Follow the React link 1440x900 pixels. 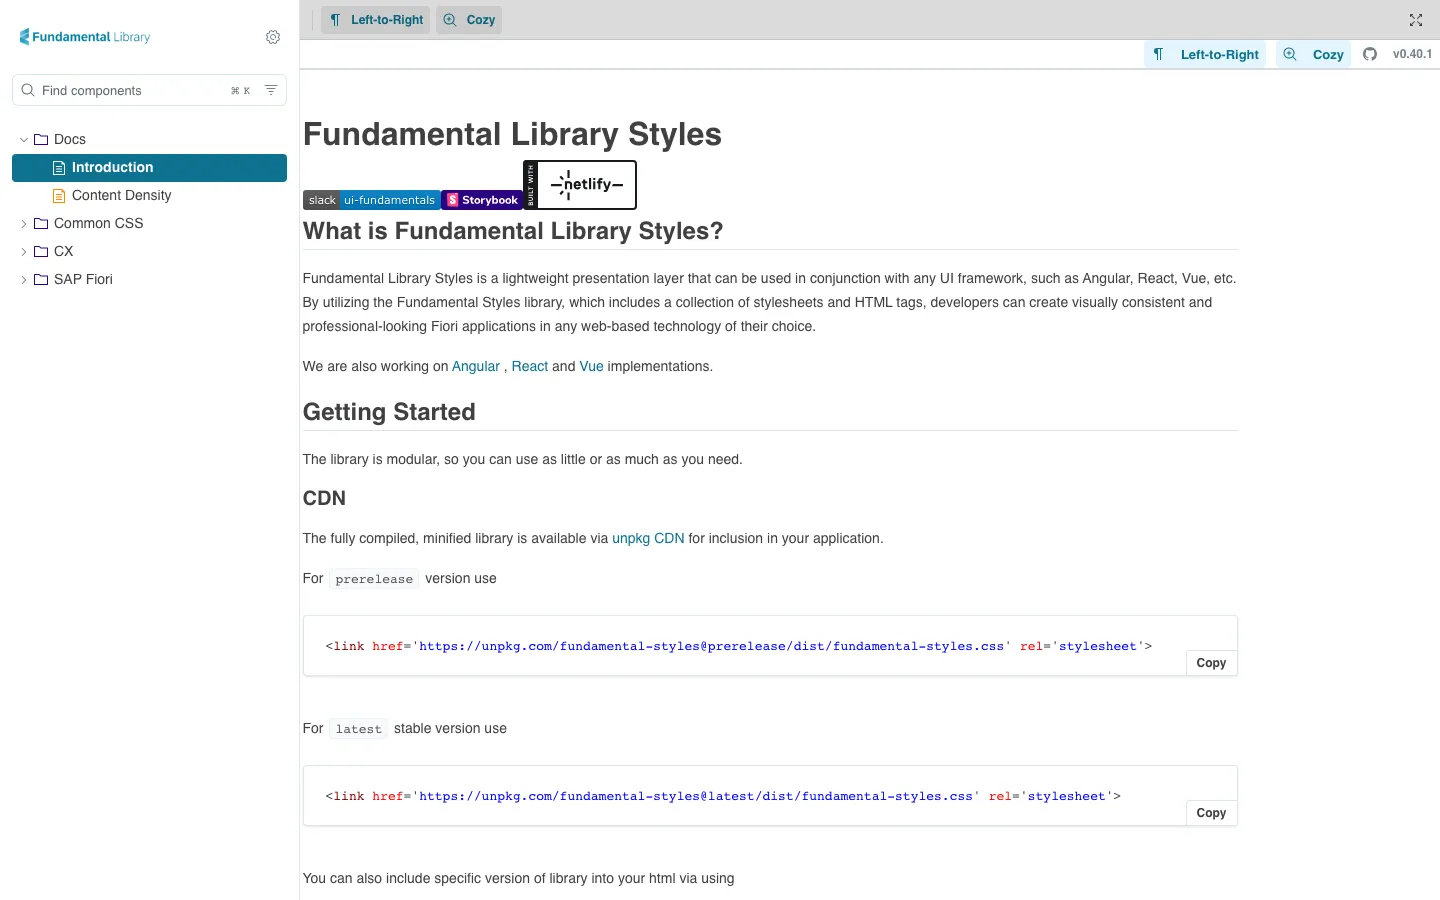point(530,367)
